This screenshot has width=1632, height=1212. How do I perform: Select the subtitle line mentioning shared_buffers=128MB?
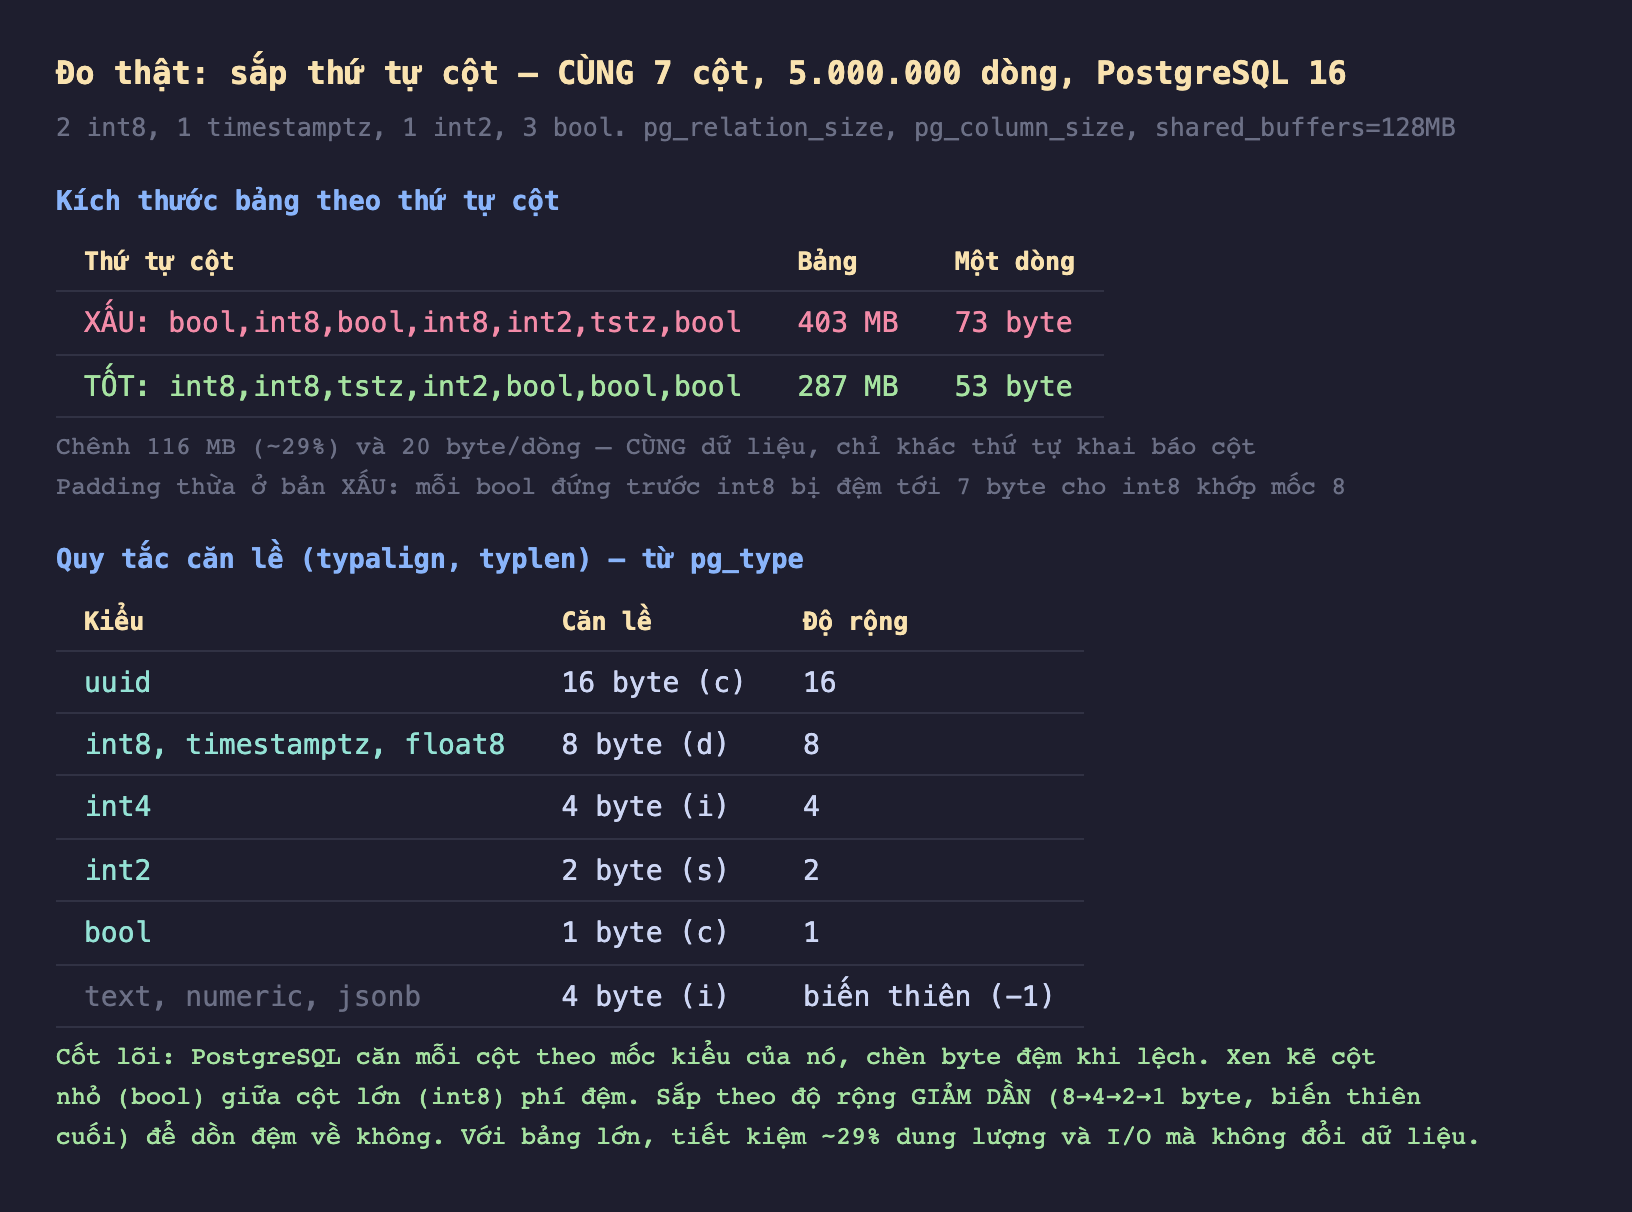point(755,128)
